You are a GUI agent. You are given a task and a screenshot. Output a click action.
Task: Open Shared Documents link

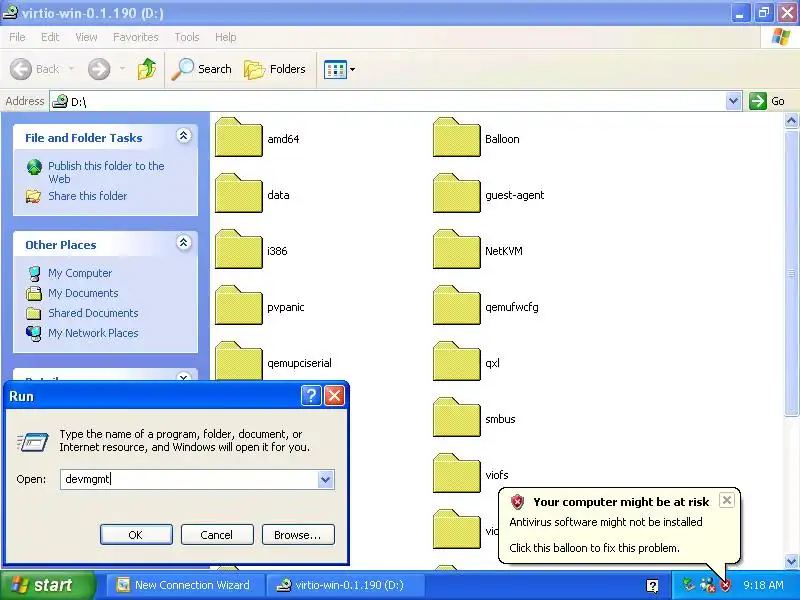click(x=93, y=313)
